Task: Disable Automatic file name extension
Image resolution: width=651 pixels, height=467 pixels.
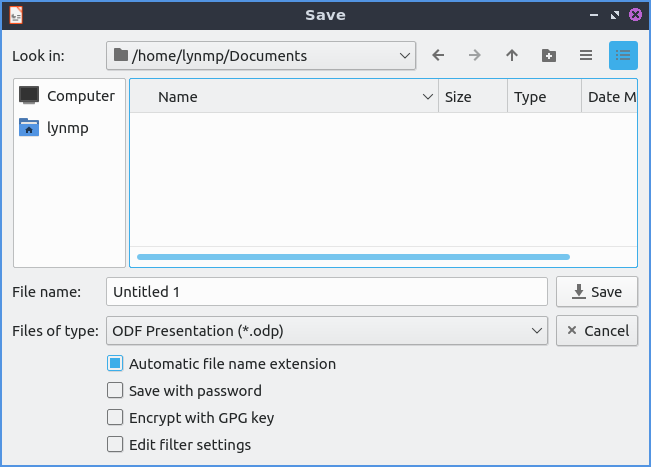Action: [115, 364]
